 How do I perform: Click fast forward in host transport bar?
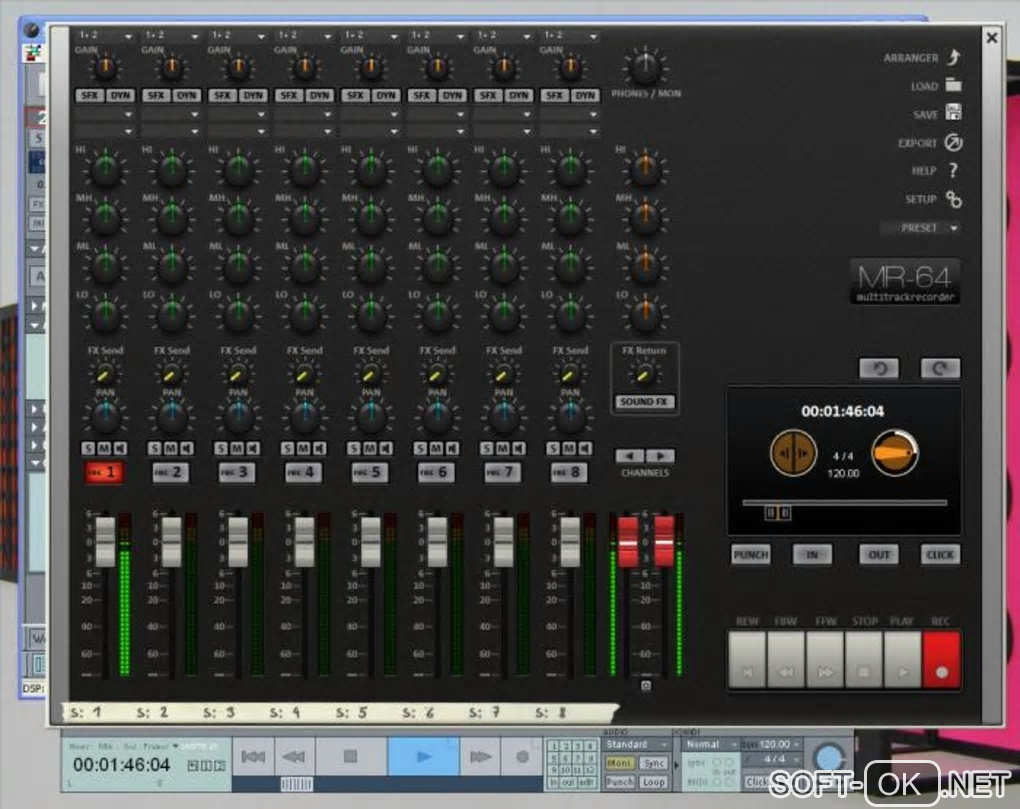[x=480, y=756]
